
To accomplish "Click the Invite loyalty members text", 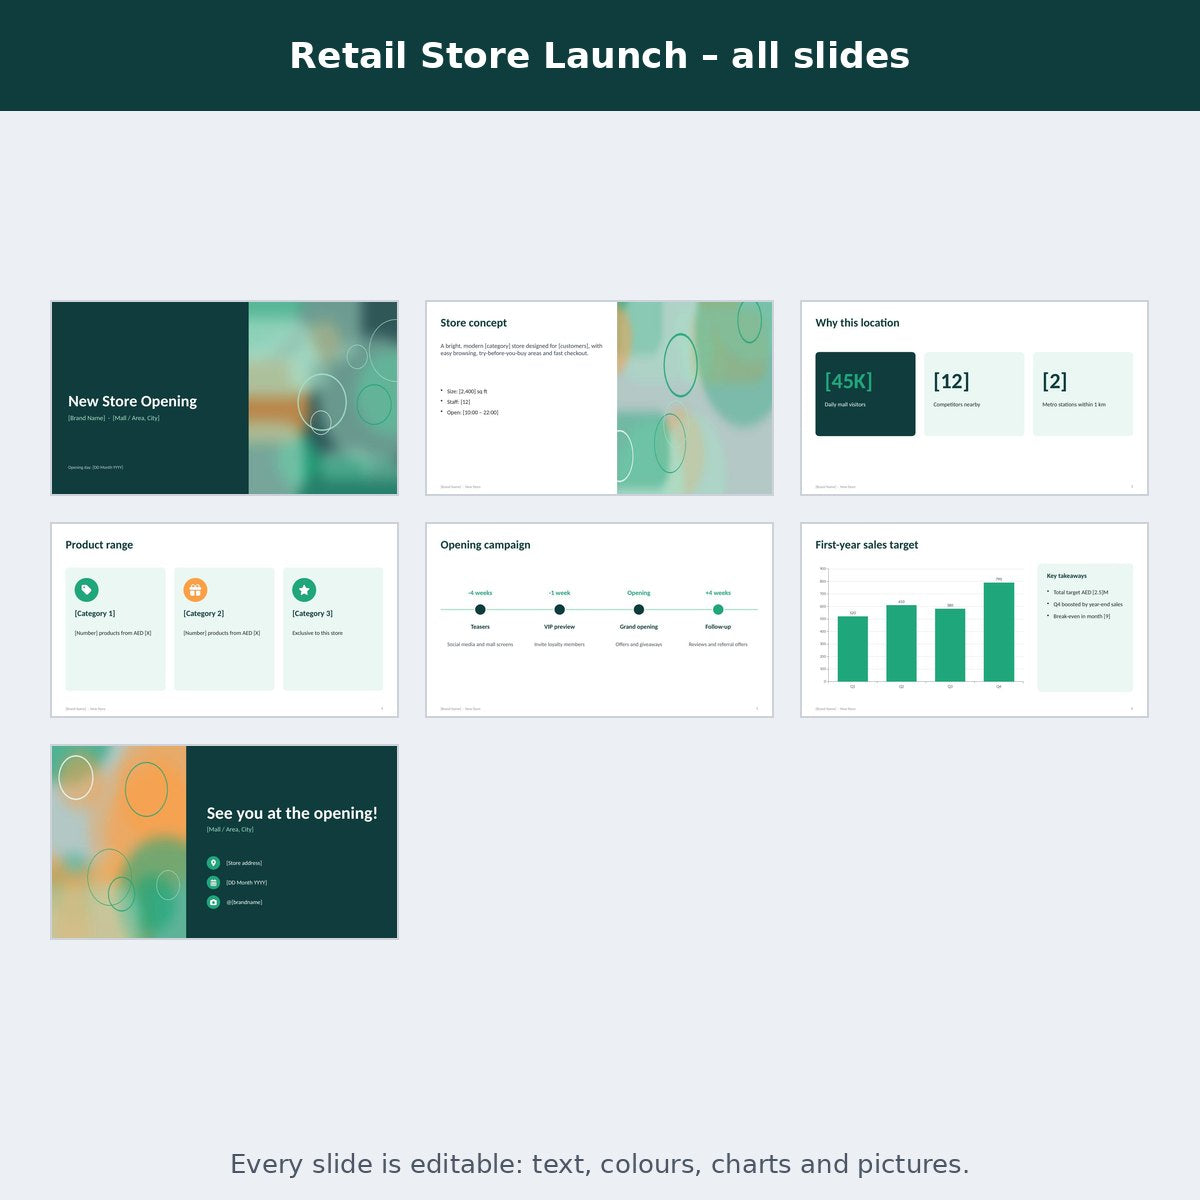I will pos(559,645).
